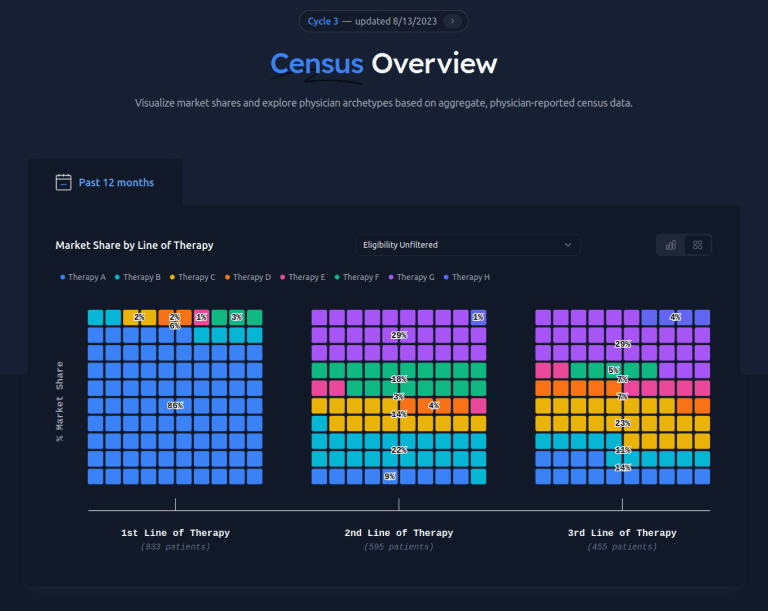768x611 pixels.
Task: Click the arrow icon beside Cycle 3 date
Action: pyautogui.click(x=453, y=21)
